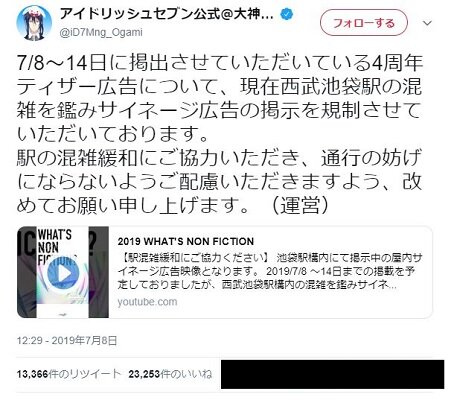
Task: View the 23,253件のいいね list
Action: (170, 374)
